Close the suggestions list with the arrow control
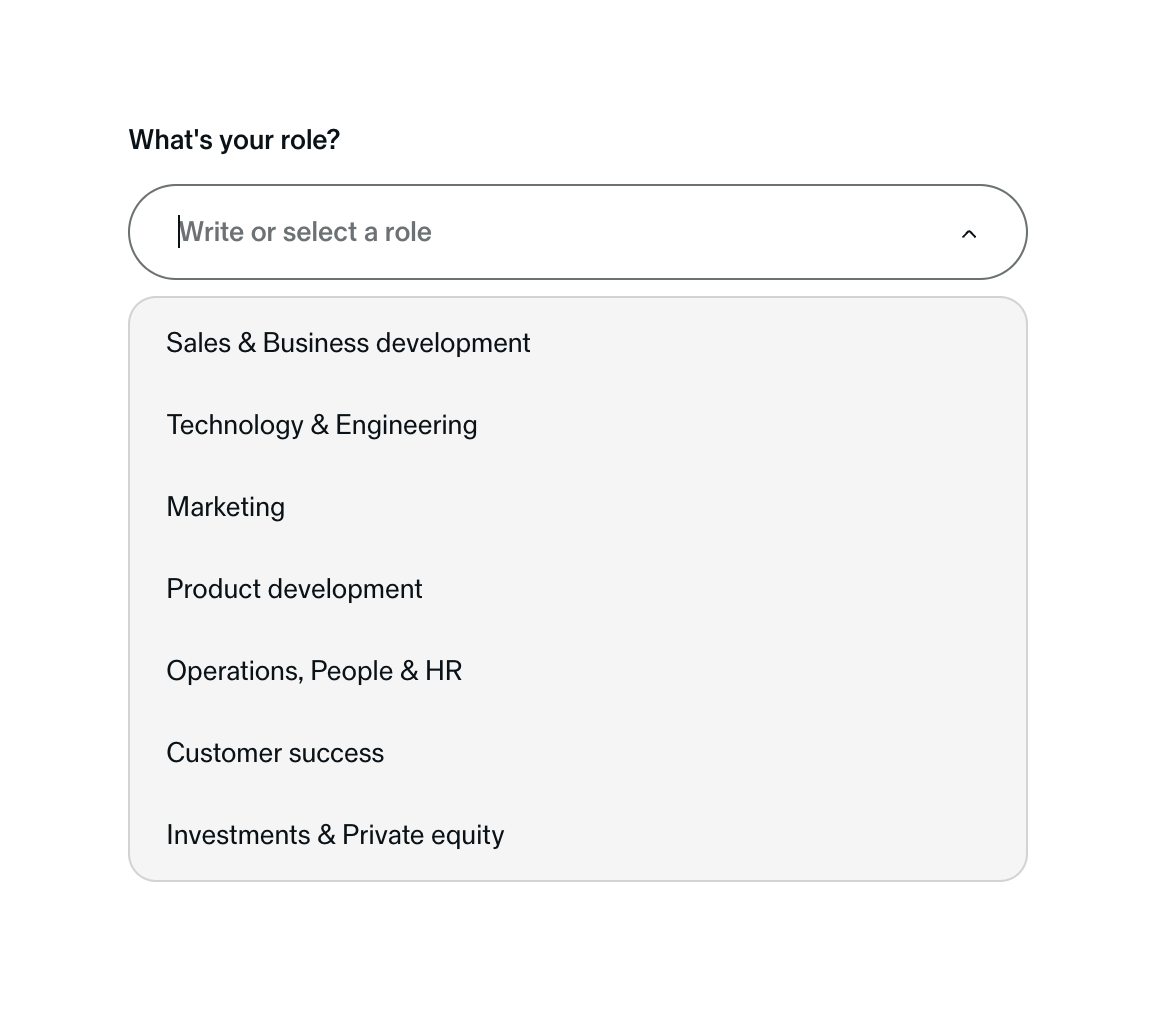 (968, 233)
